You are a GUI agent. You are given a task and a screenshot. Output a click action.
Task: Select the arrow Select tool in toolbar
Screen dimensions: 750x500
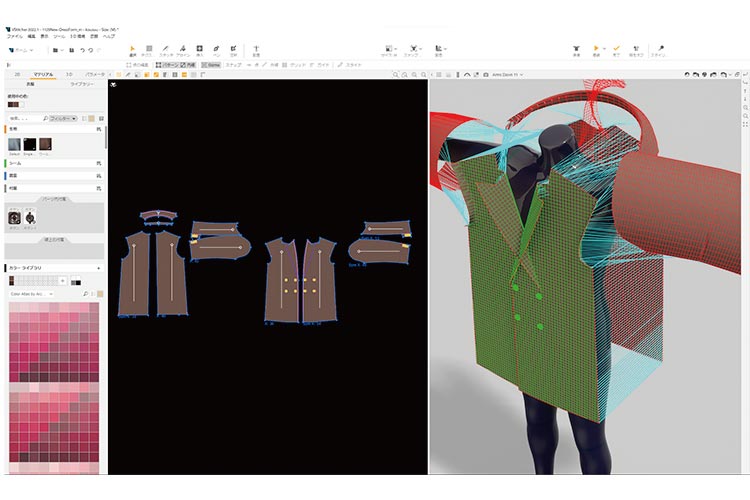click(x=133, y=48)
